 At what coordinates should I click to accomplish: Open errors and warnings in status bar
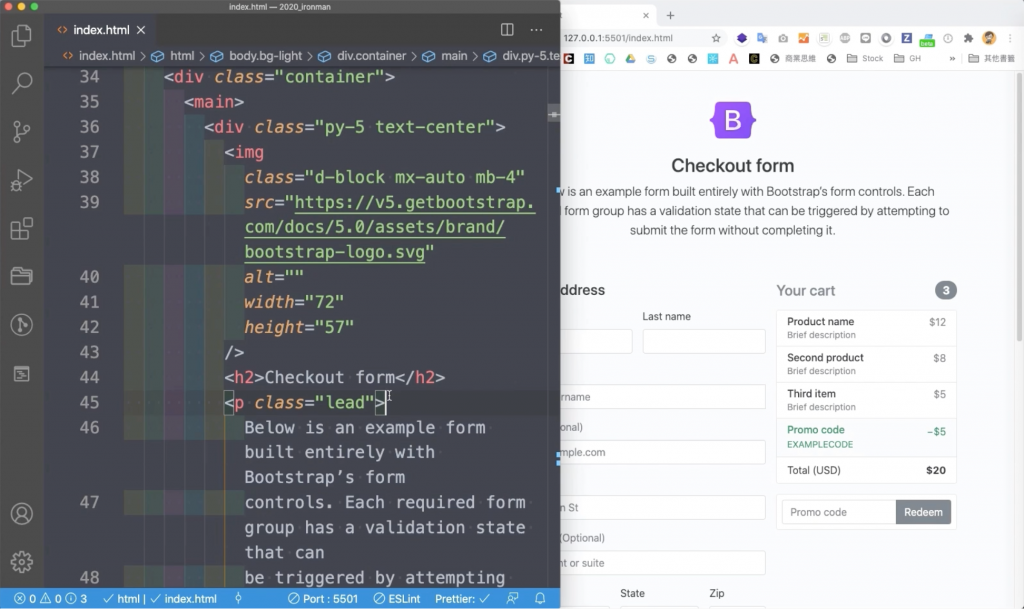coord(50,599)
